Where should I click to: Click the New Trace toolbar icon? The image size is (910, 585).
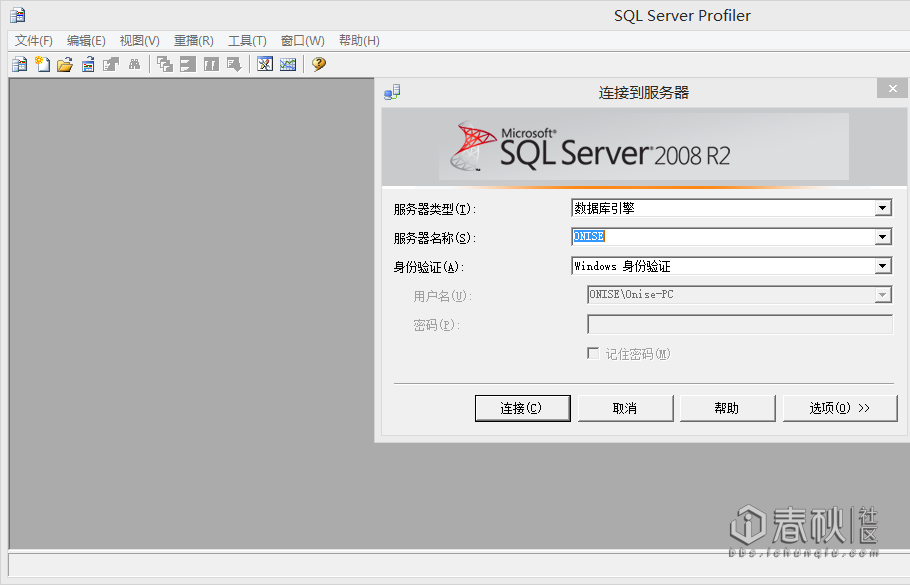point(19,64)
